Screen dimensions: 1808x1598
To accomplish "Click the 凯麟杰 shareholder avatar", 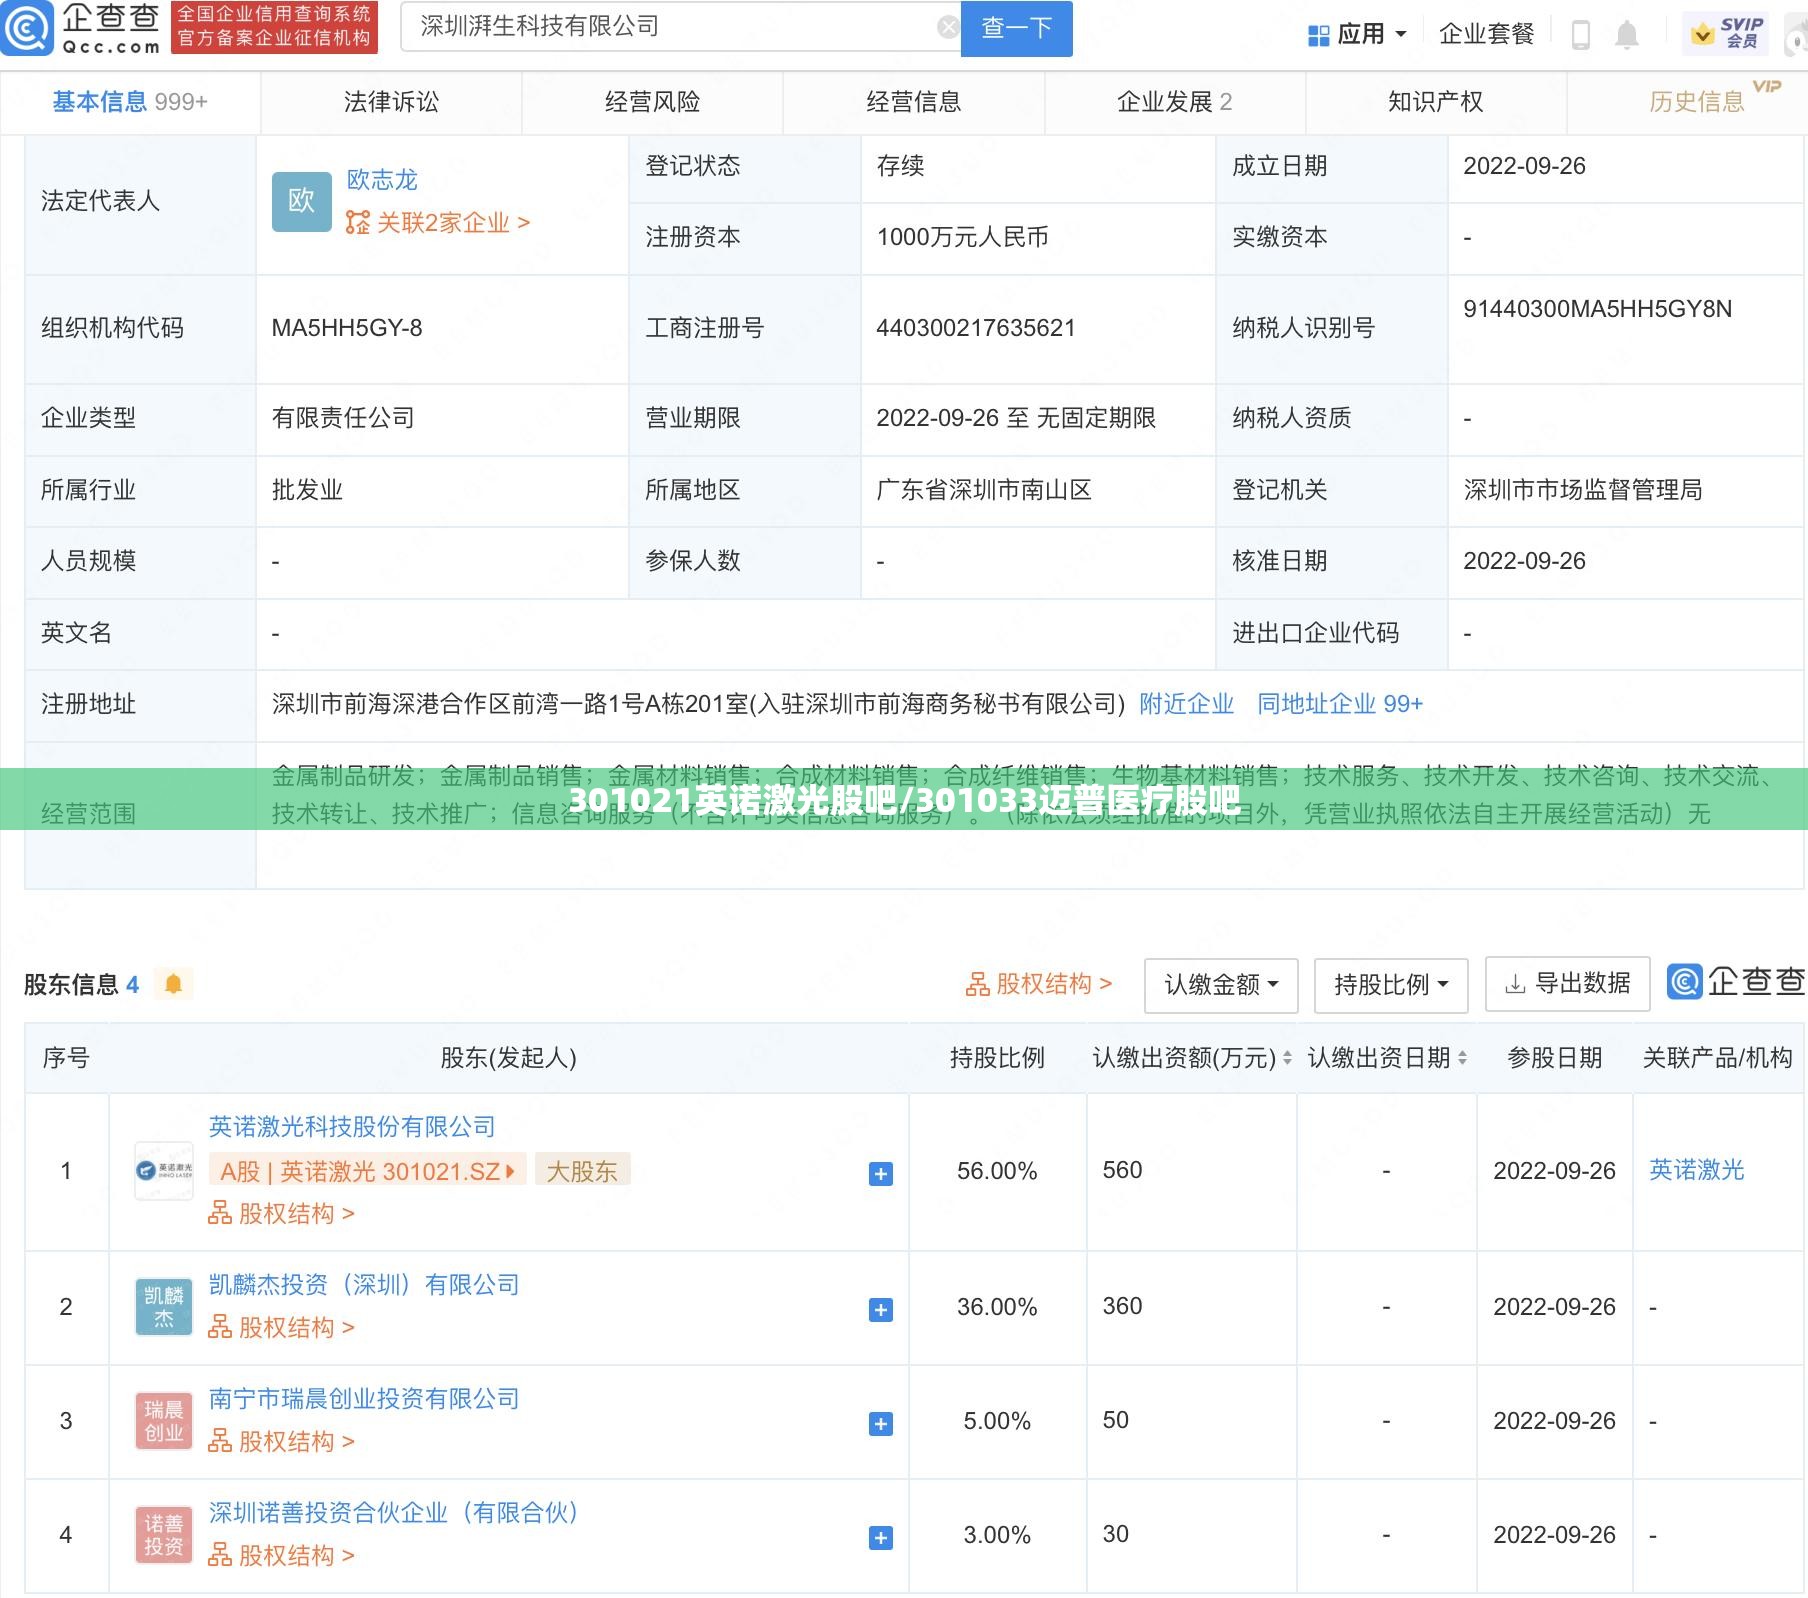I will pyautogui.click(x=164, y=1307).
